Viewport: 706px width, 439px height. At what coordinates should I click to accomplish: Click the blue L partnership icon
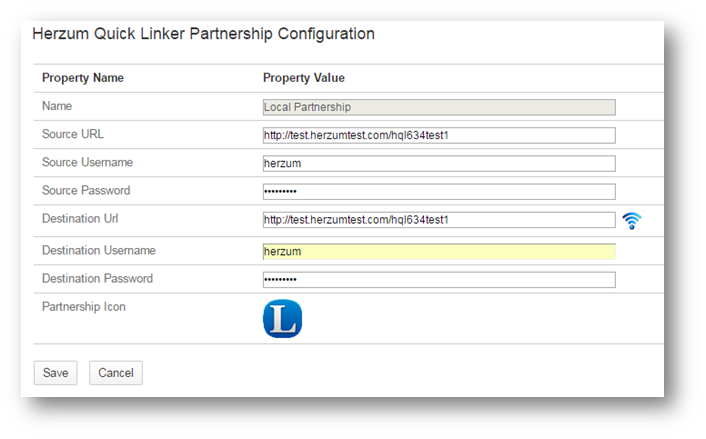282,319
